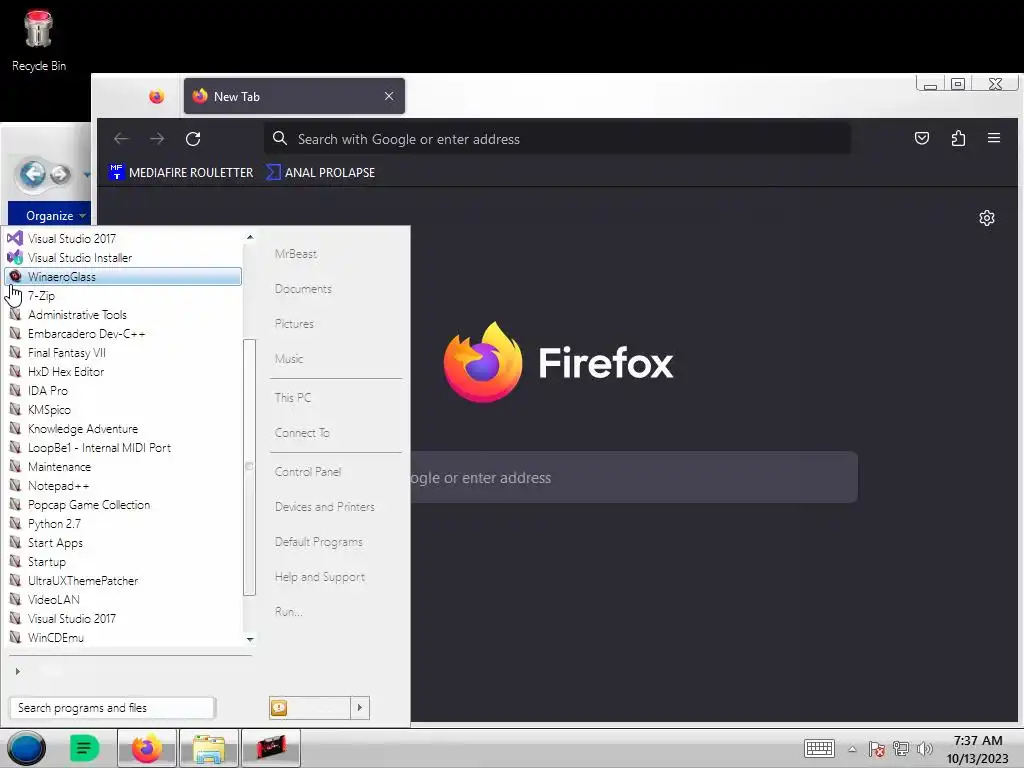
Task: Open the Extensions puzzle icon
Action: point(958,138)
